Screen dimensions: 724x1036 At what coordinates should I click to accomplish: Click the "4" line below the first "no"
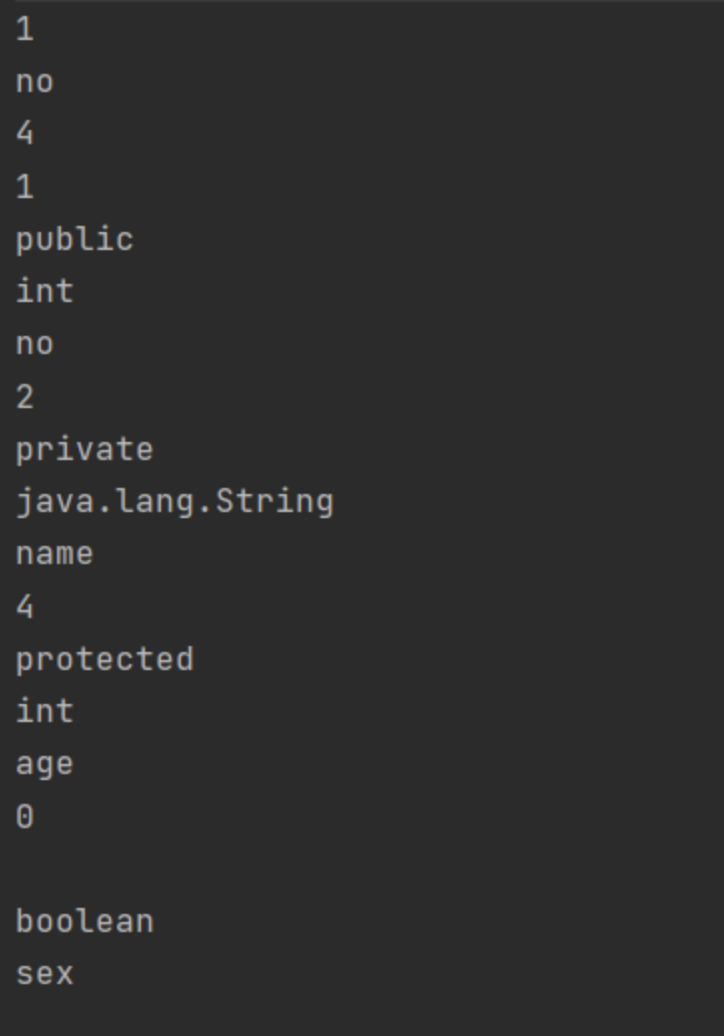click(25, 134)
